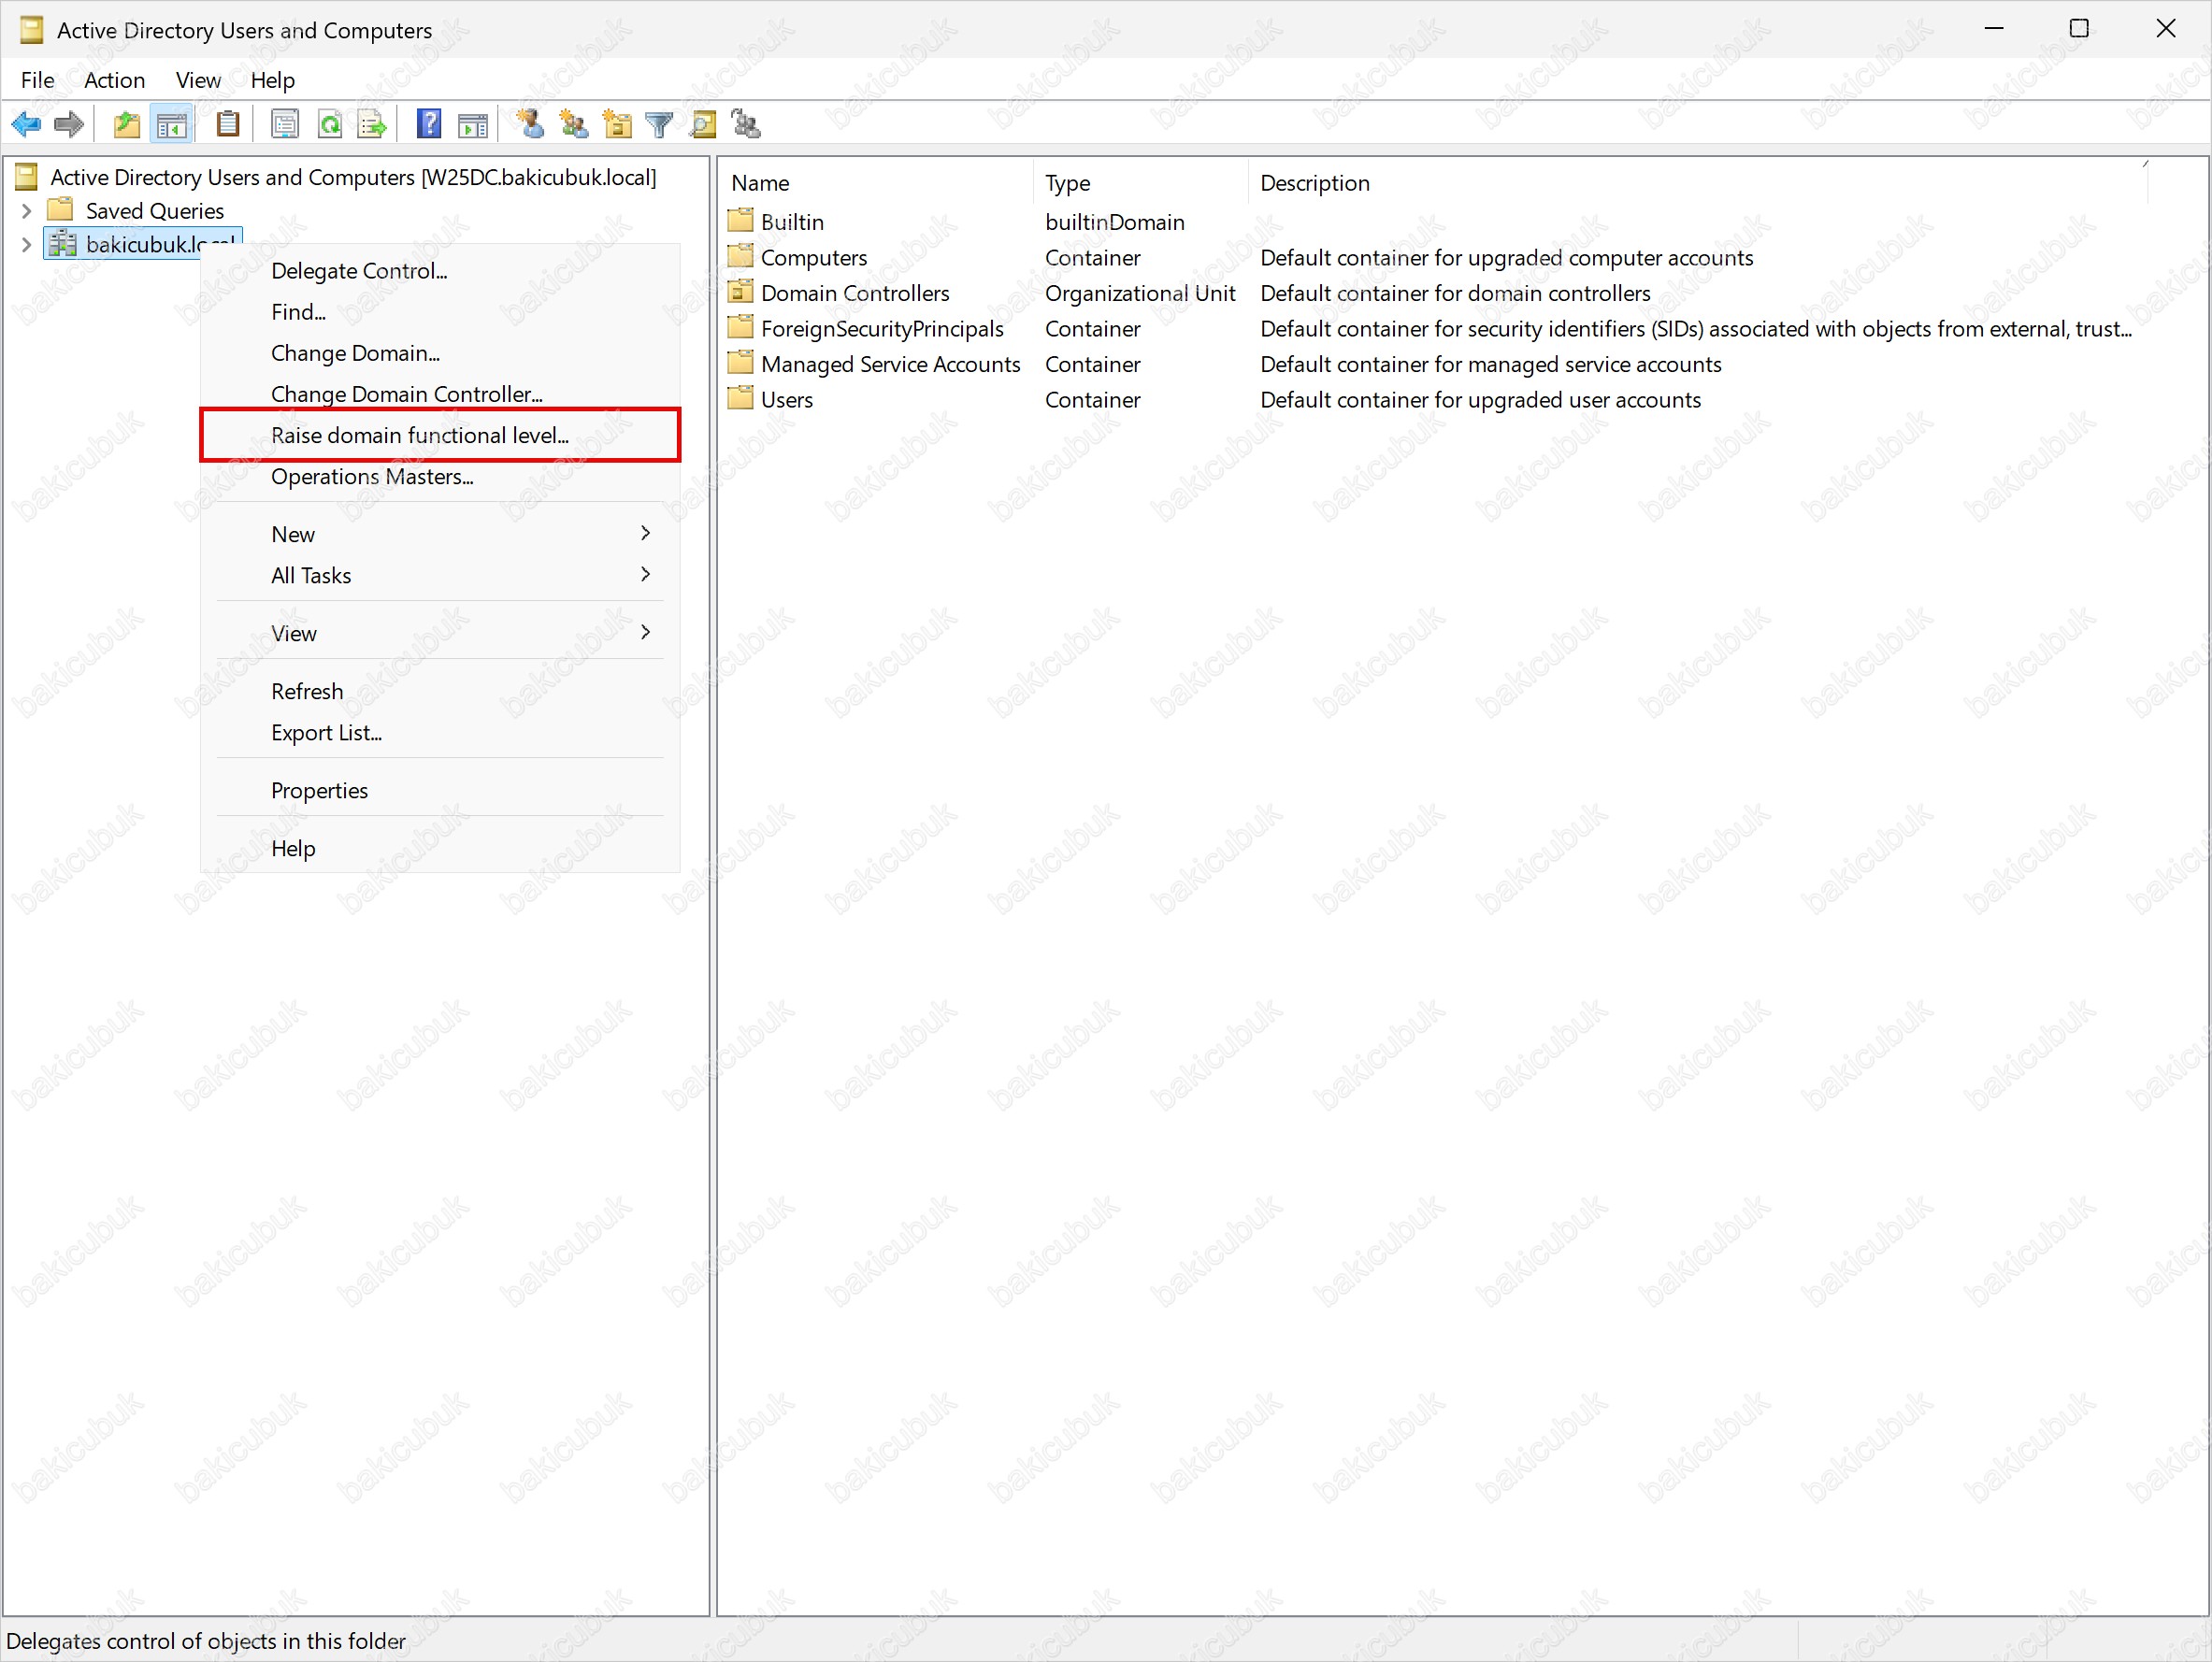Click the Export List toolbar icon
Viewport: 2212px width, 1662px height.
[372, 125]
